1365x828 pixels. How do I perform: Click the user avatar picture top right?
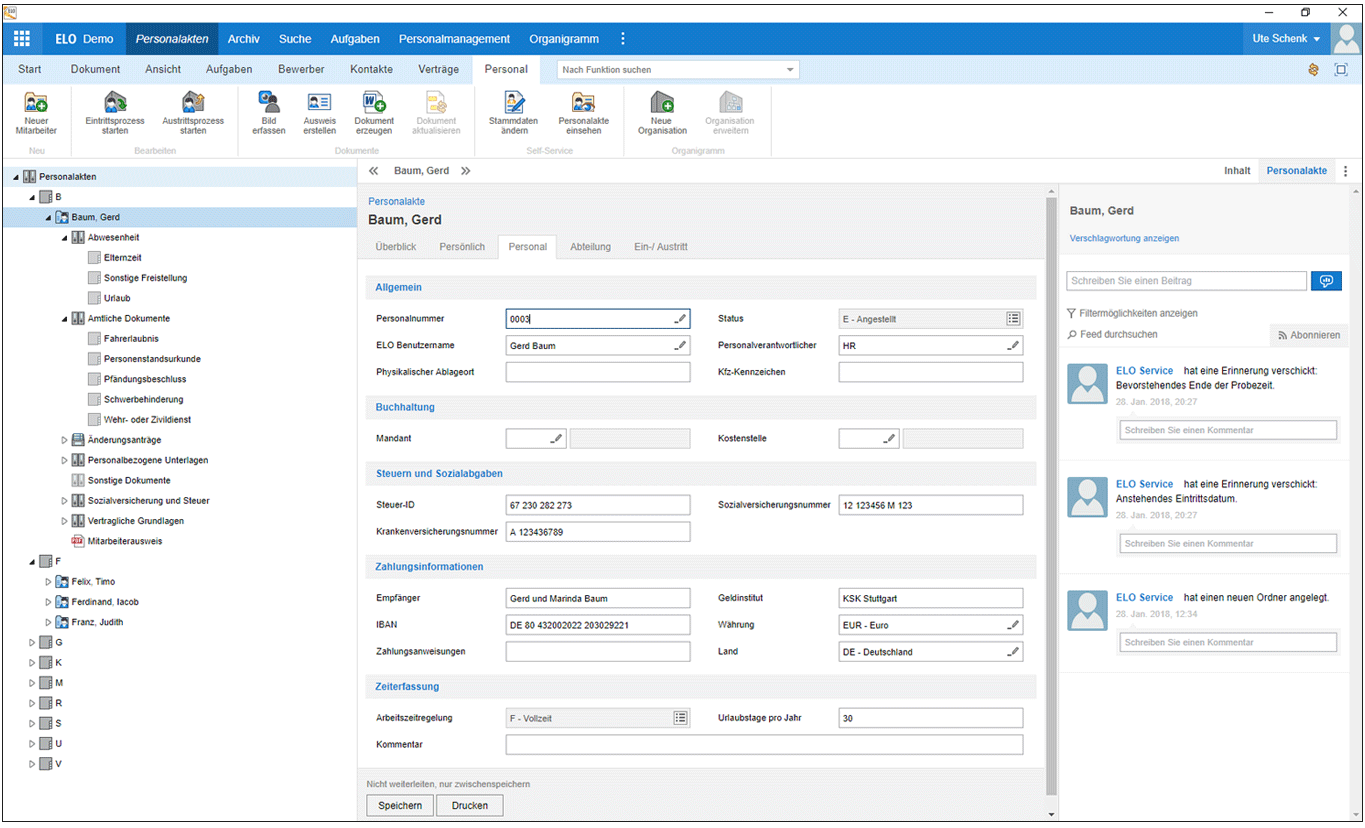[x=1346, y=39]
